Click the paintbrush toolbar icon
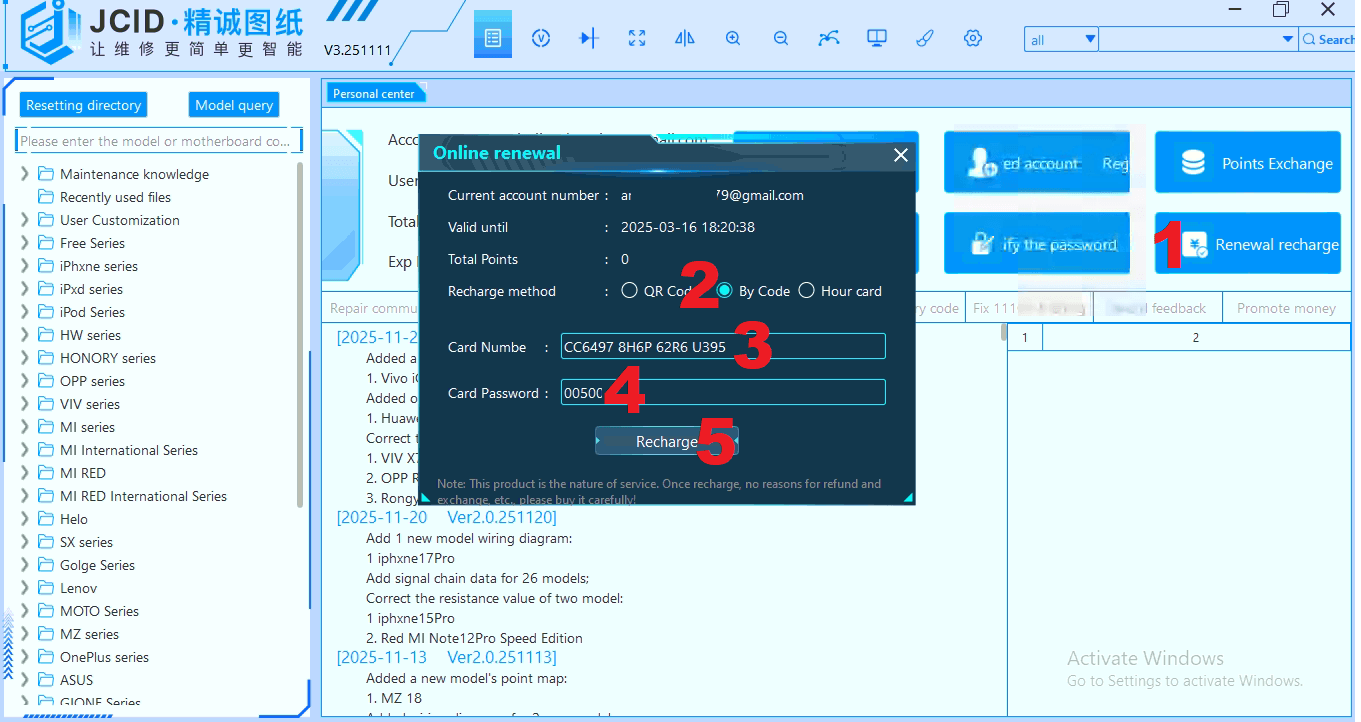 (x=925, y=38)
